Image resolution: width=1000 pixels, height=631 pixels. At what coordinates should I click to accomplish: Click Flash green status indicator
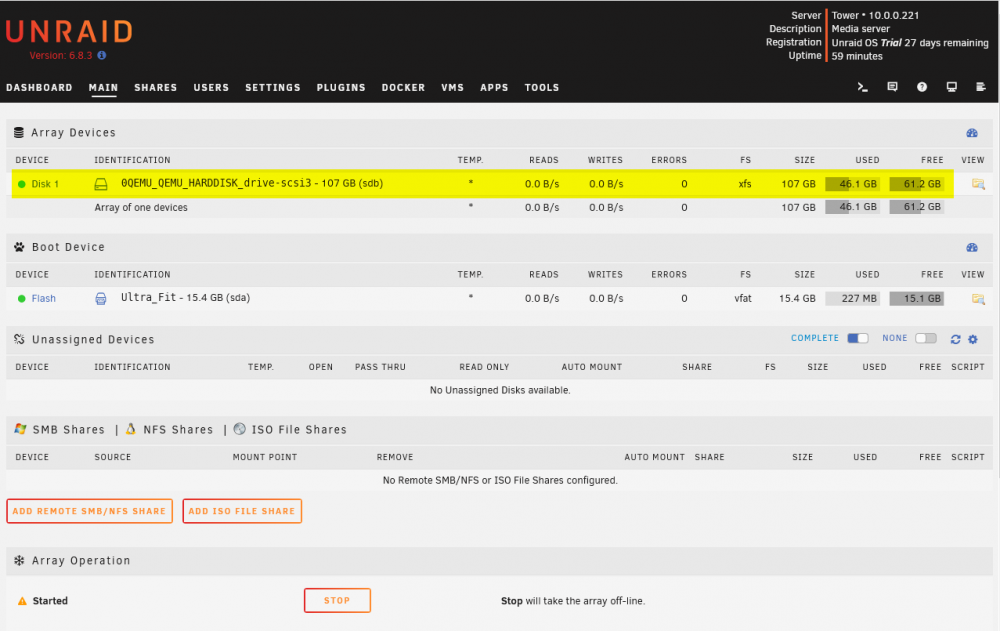click(22, 299)
